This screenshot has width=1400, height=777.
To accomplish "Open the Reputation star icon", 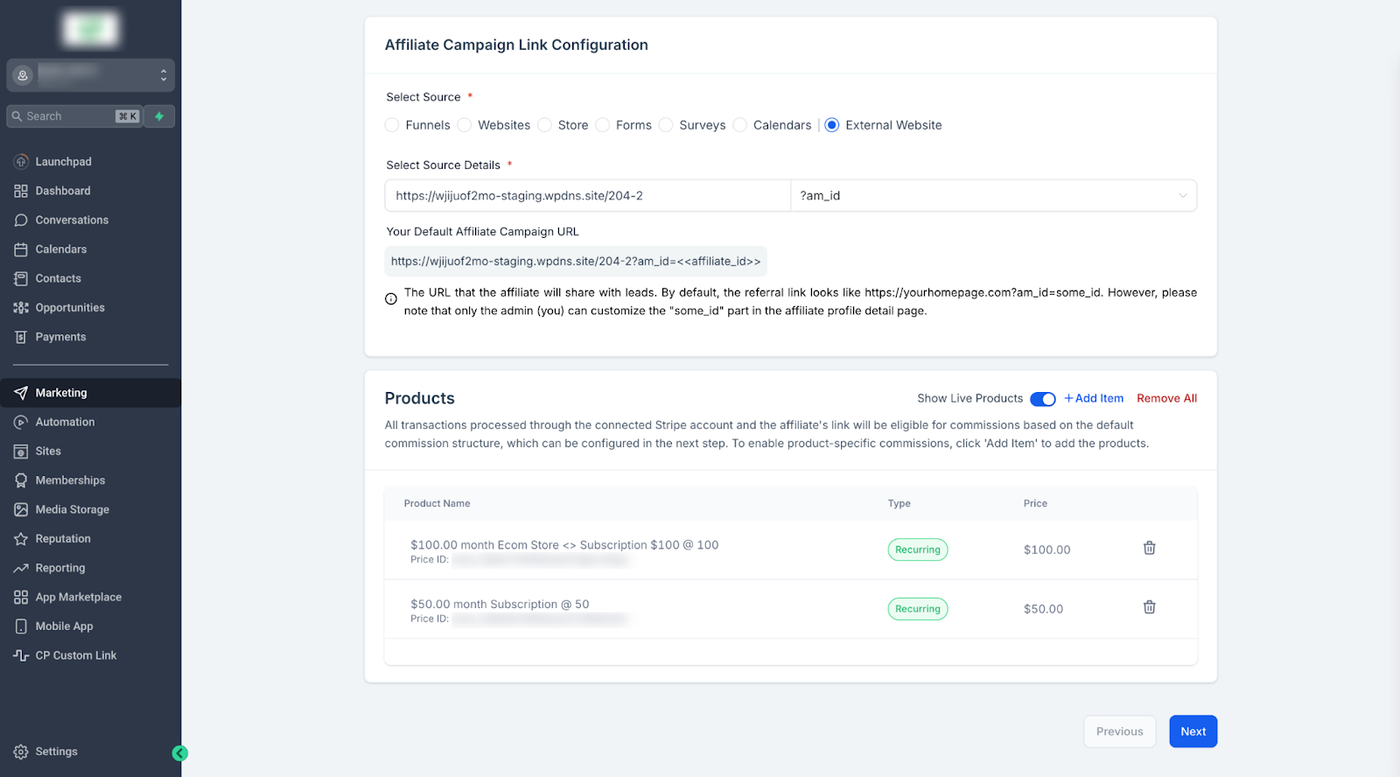I will pyautogui.click(x=21, y=539).
